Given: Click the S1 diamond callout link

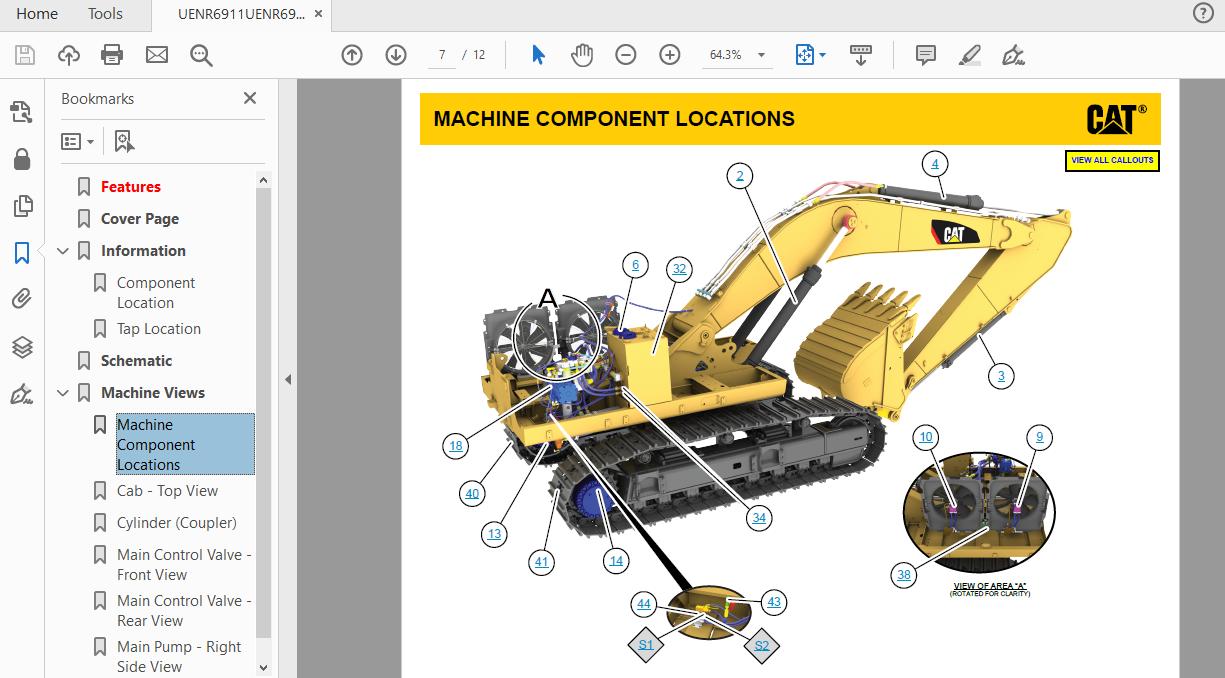Looking at the screenshot, I should (646, 644).
